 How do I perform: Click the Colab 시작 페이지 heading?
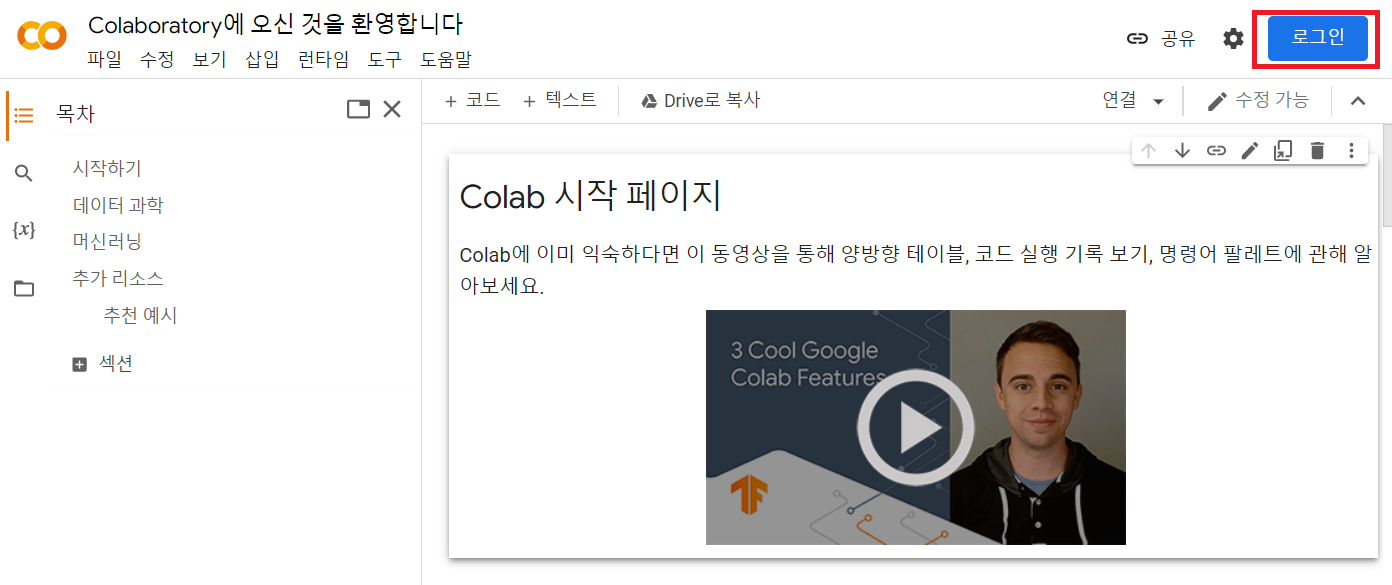590,196
